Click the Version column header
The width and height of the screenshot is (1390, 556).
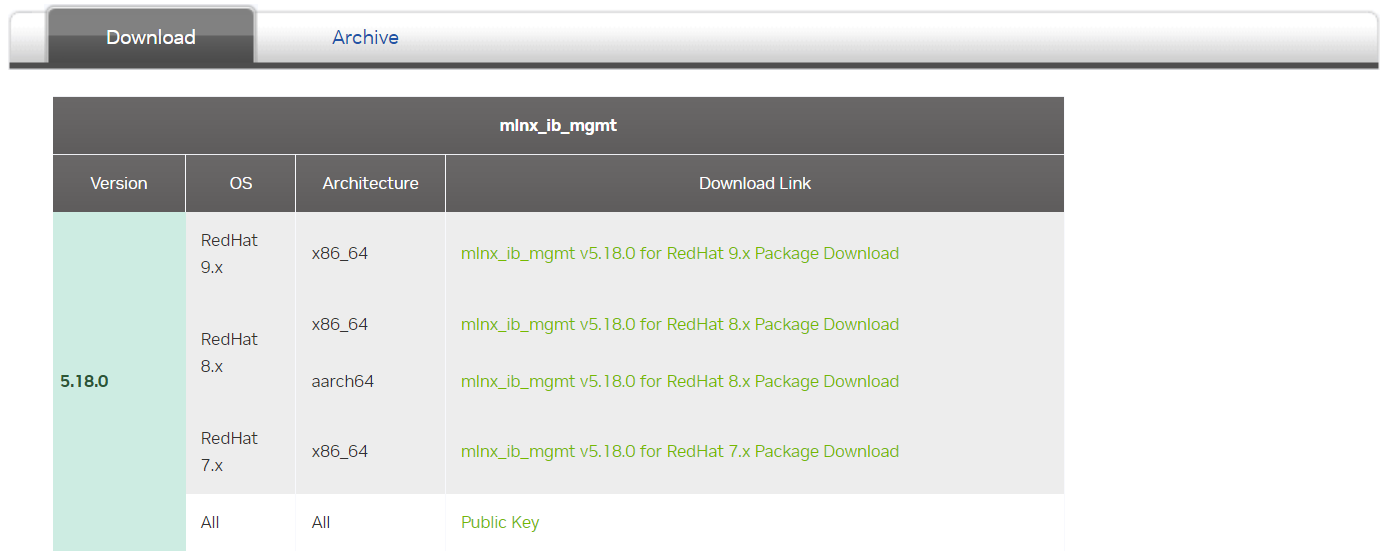[x=119, y=184]
